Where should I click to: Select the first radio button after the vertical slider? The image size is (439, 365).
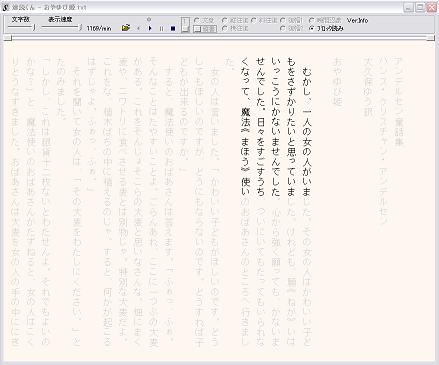point(196,20)
